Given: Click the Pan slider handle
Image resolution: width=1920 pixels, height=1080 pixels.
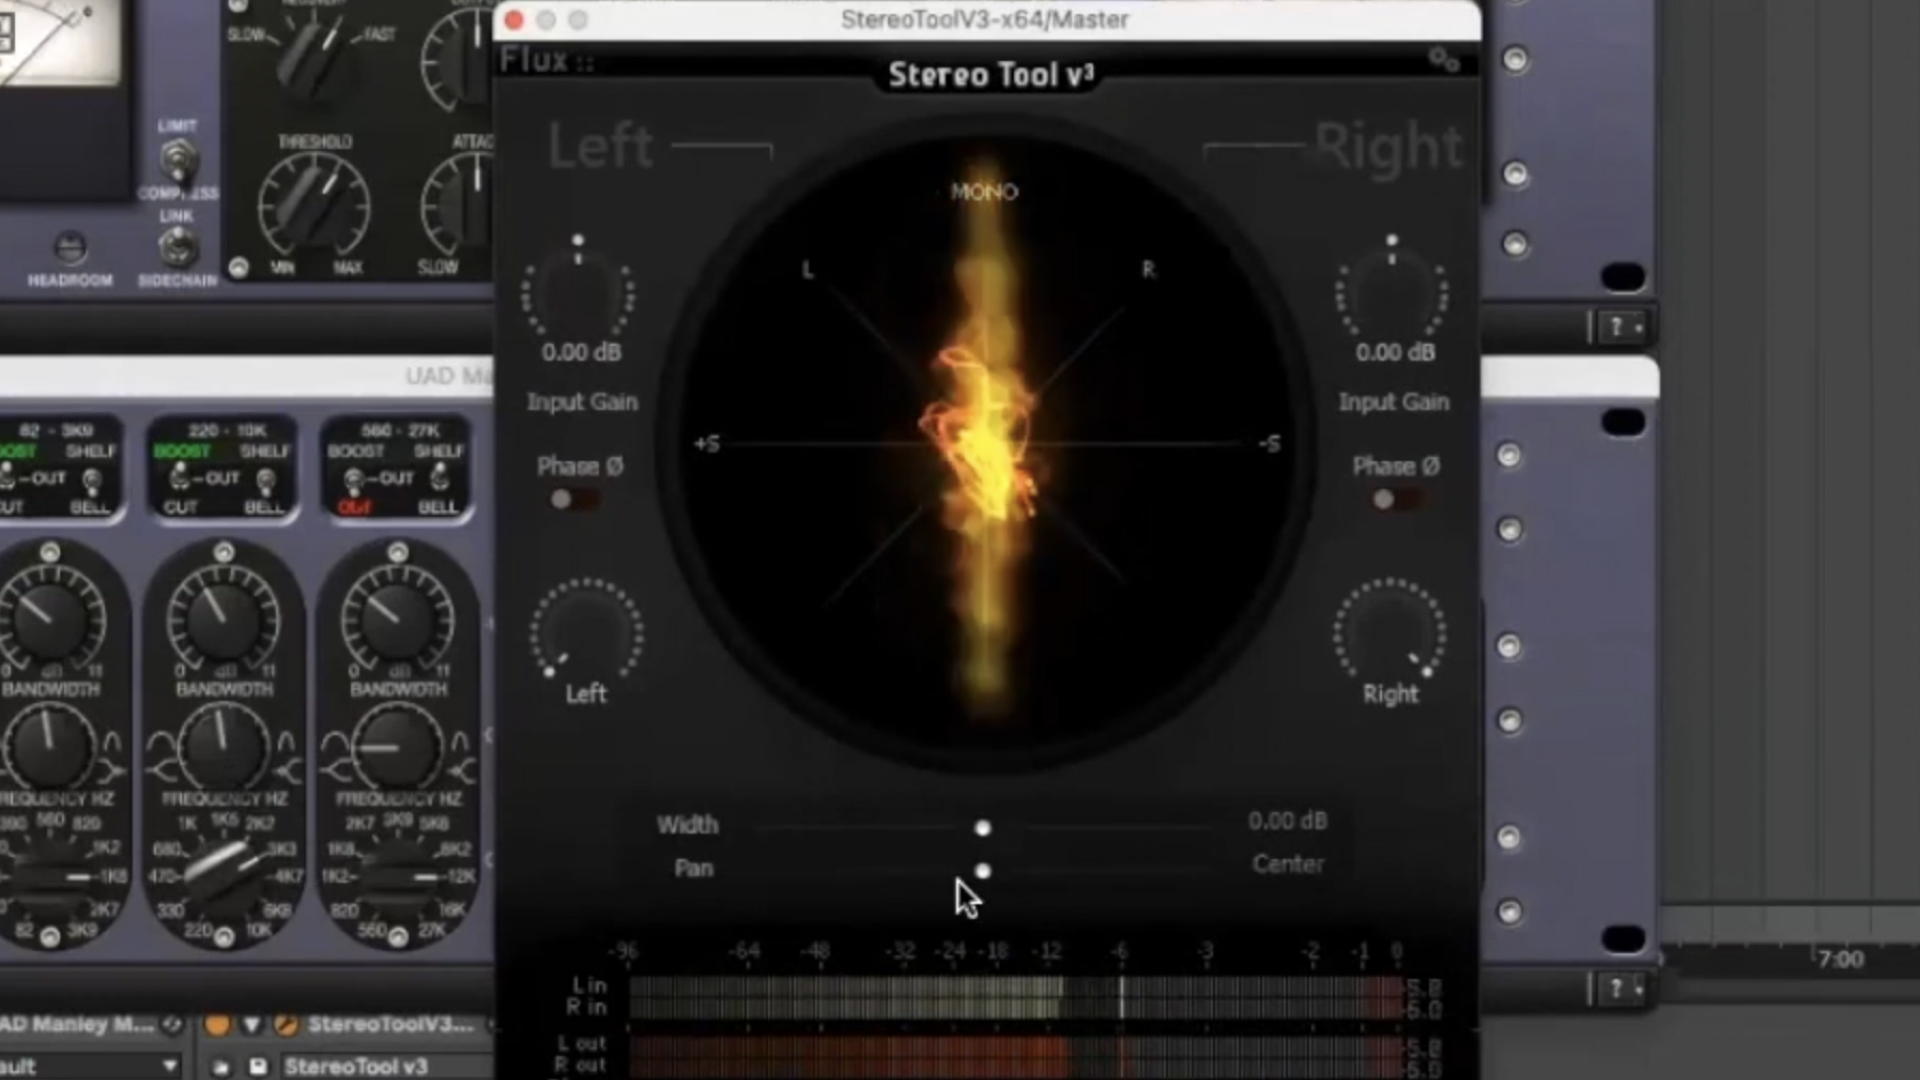Looking at the screenshot, I should pyautogui.click(x=982, y=871).
